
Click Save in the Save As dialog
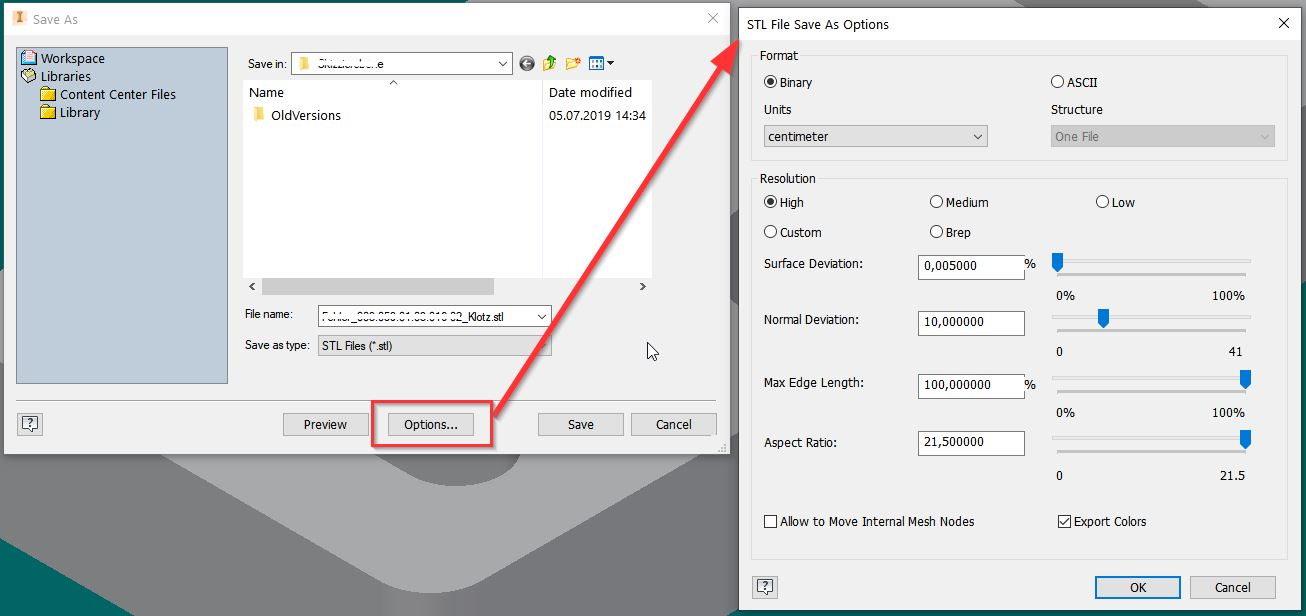coord(581,424)
